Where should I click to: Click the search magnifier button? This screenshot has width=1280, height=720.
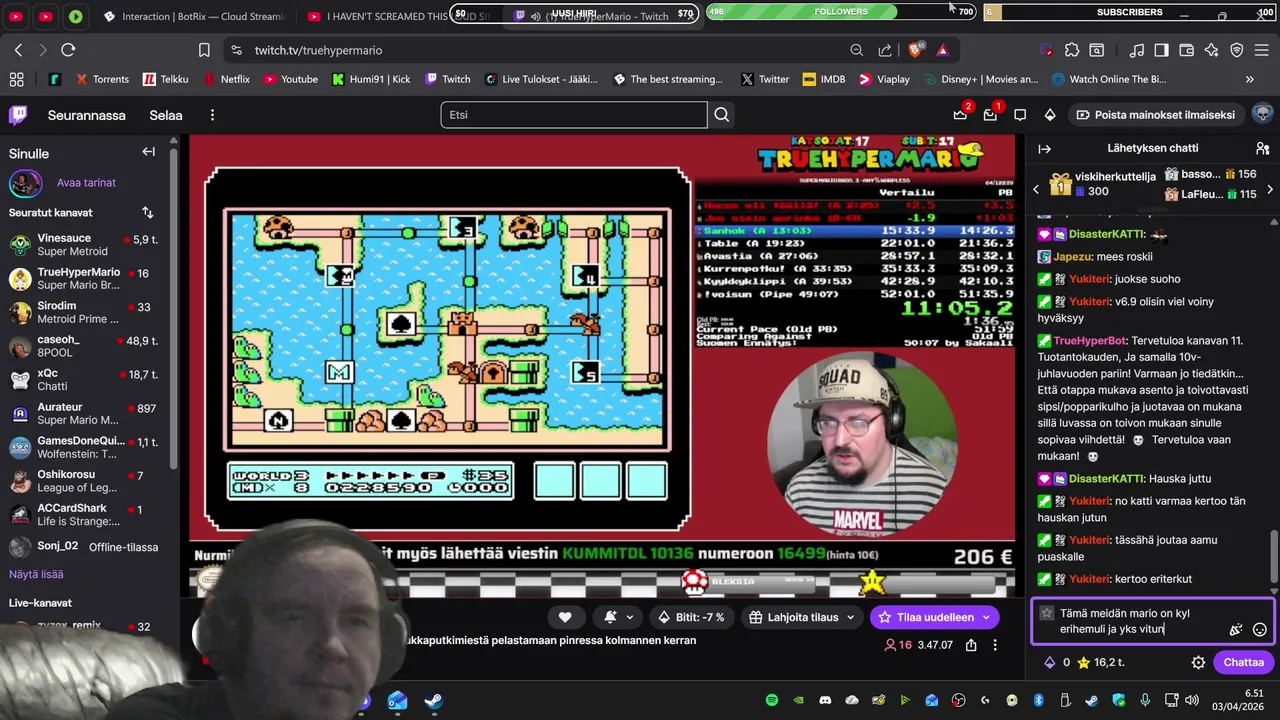[x=722, y=115]
